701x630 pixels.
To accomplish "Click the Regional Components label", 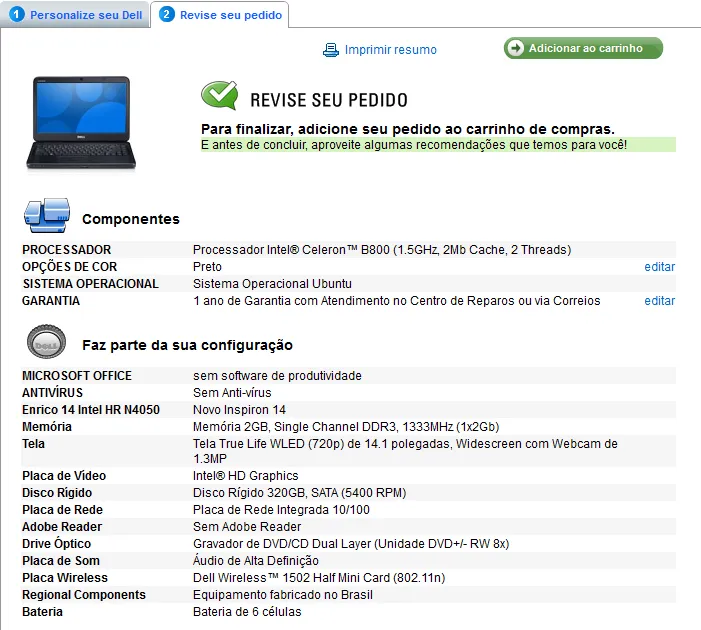I will click(84, 595).
